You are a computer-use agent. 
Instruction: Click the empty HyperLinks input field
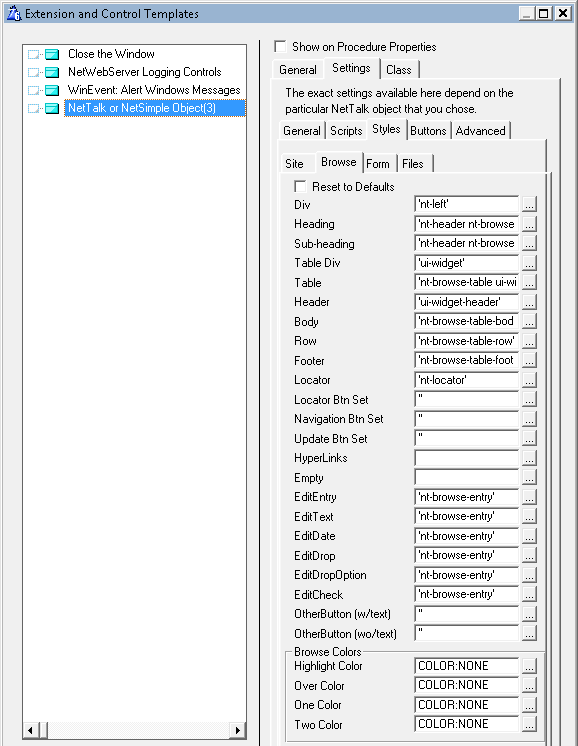[x=467, y=458]
